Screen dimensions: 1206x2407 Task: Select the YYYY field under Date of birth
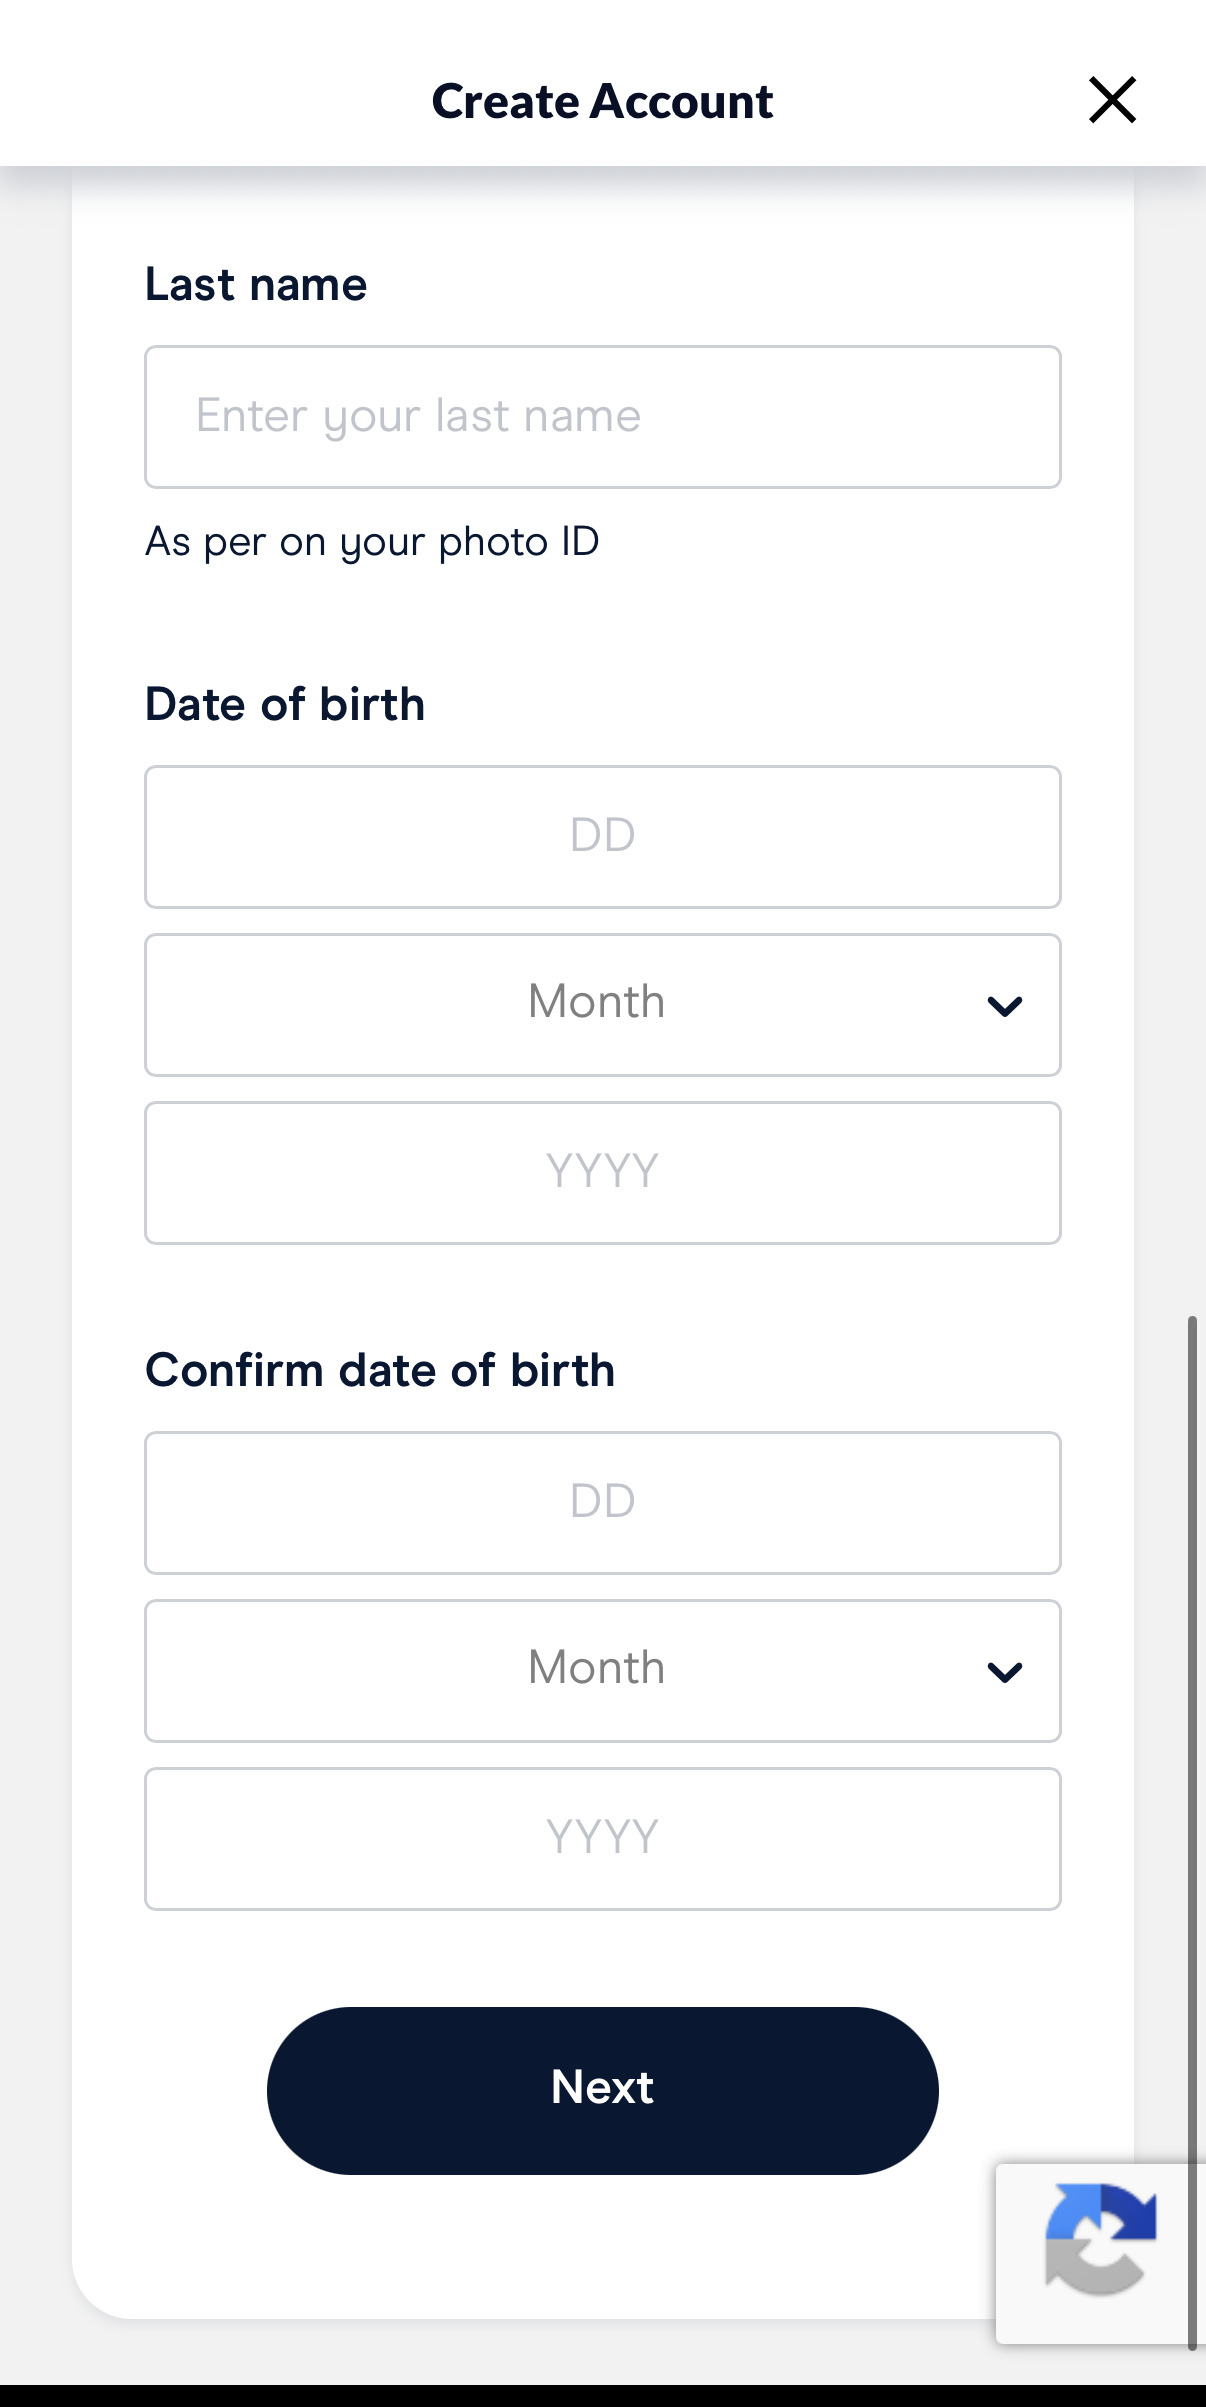(x=602, y=1173)
